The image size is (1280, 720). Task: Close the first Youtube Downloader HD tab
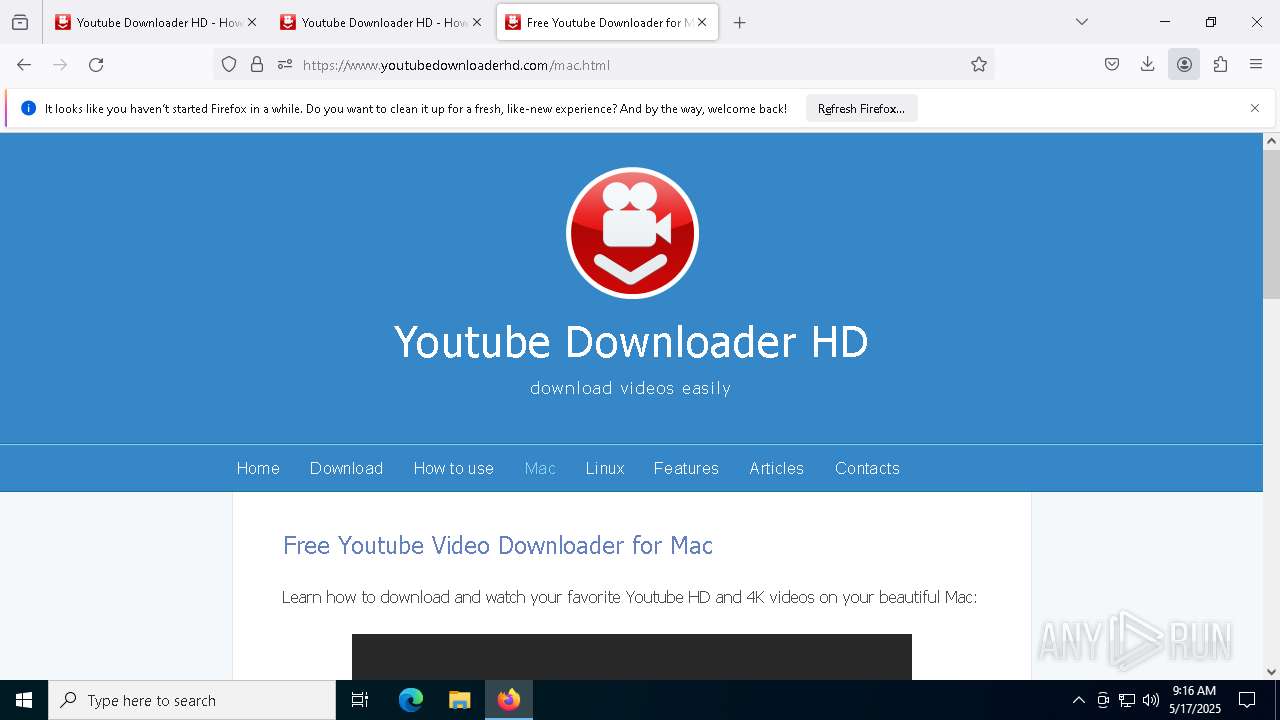point(252,22)
